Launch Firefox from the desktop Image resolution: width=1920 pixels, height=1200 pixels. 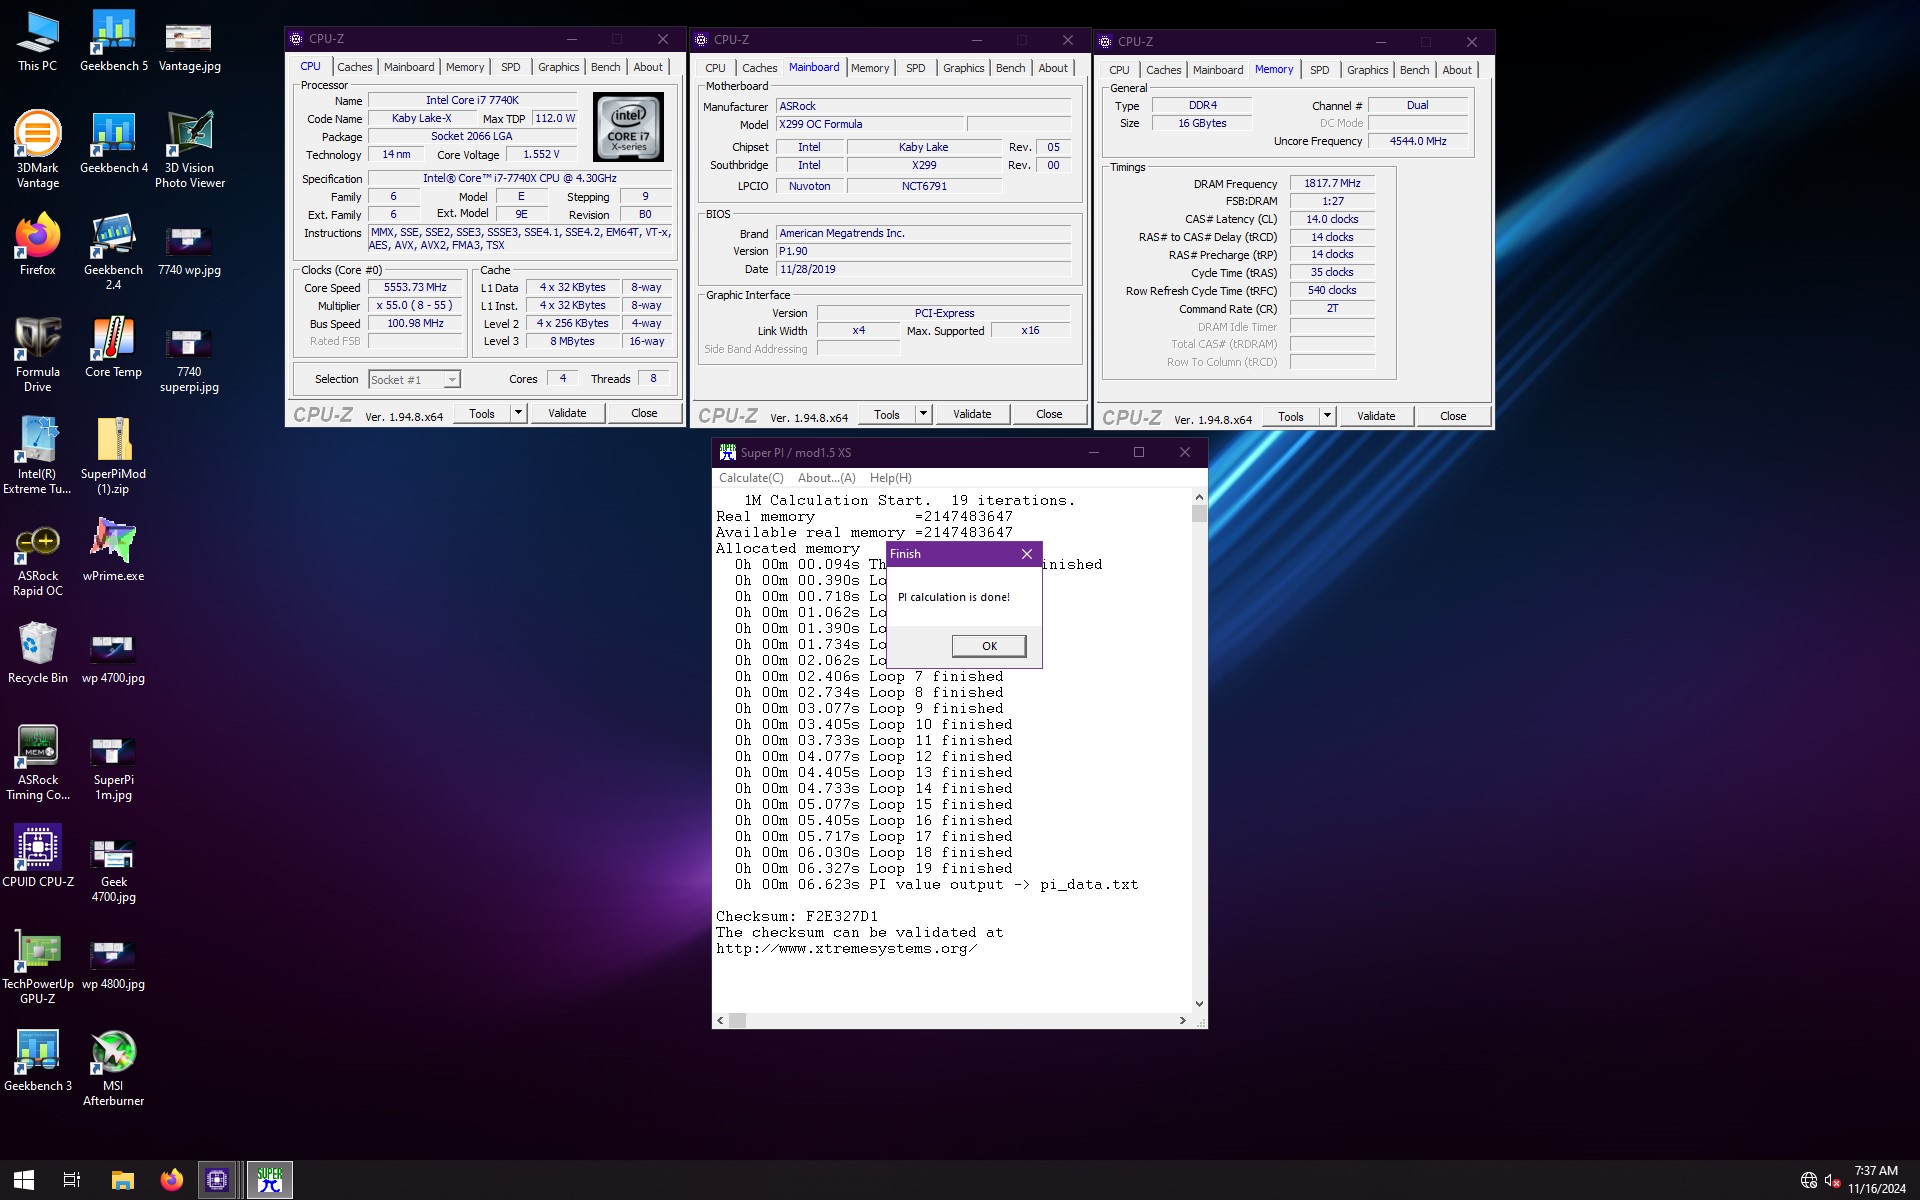tap(38, 245)
